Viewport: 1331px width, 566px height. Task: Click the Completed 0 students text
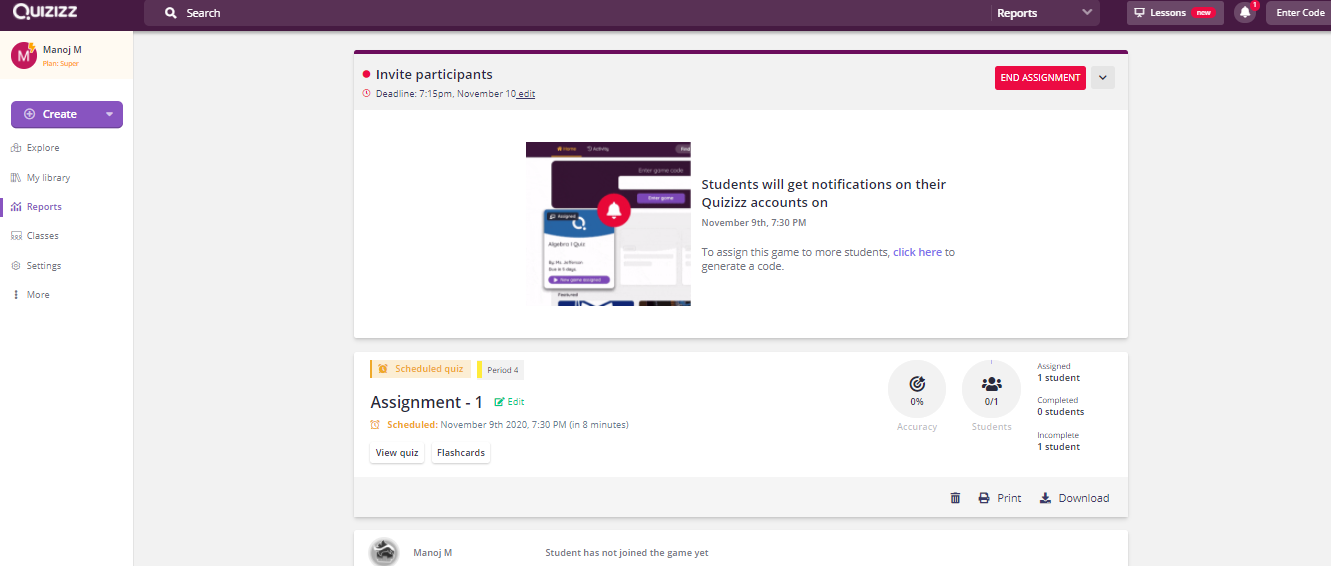pos(1060,407)
